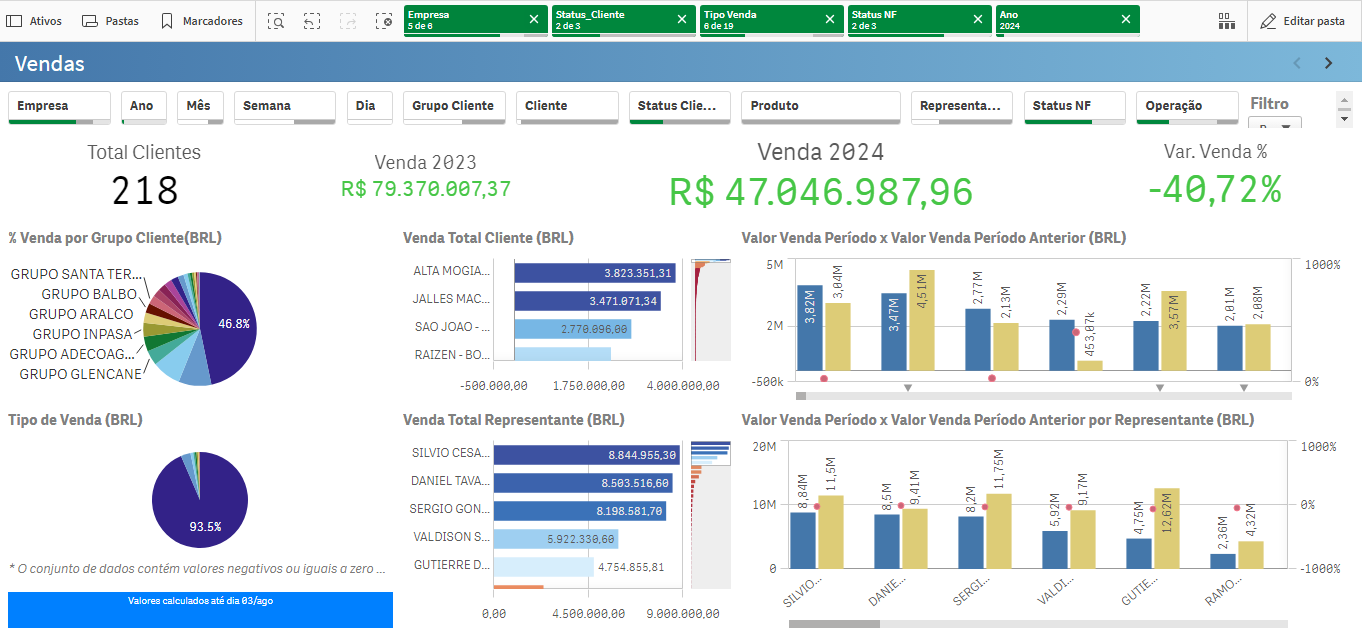Step back in selection history
This screenshot has height=636, width=1362.
(x=312, y=21)
